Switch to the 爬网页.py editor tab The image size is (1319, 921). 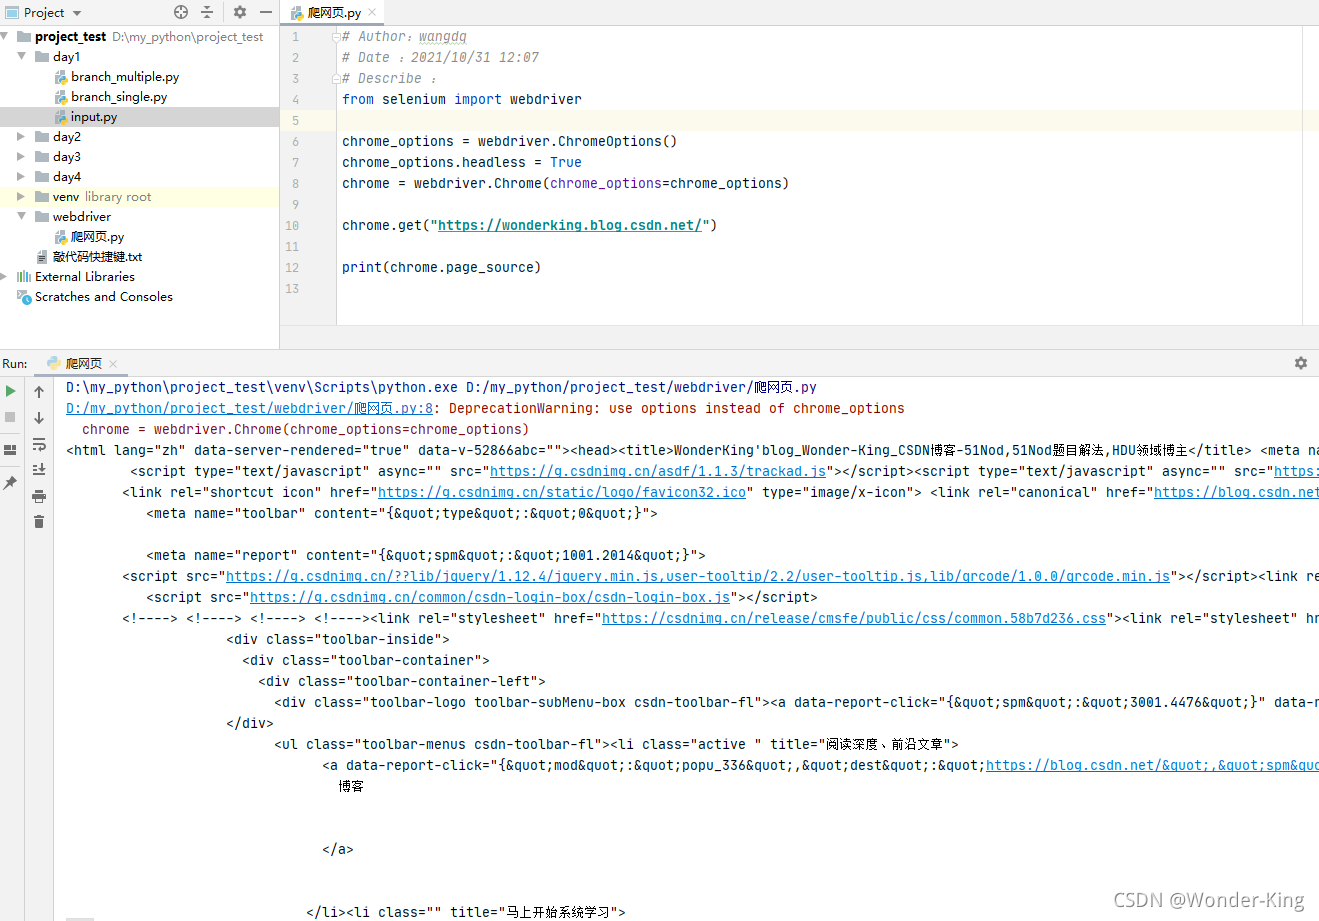tap(334, 13)
